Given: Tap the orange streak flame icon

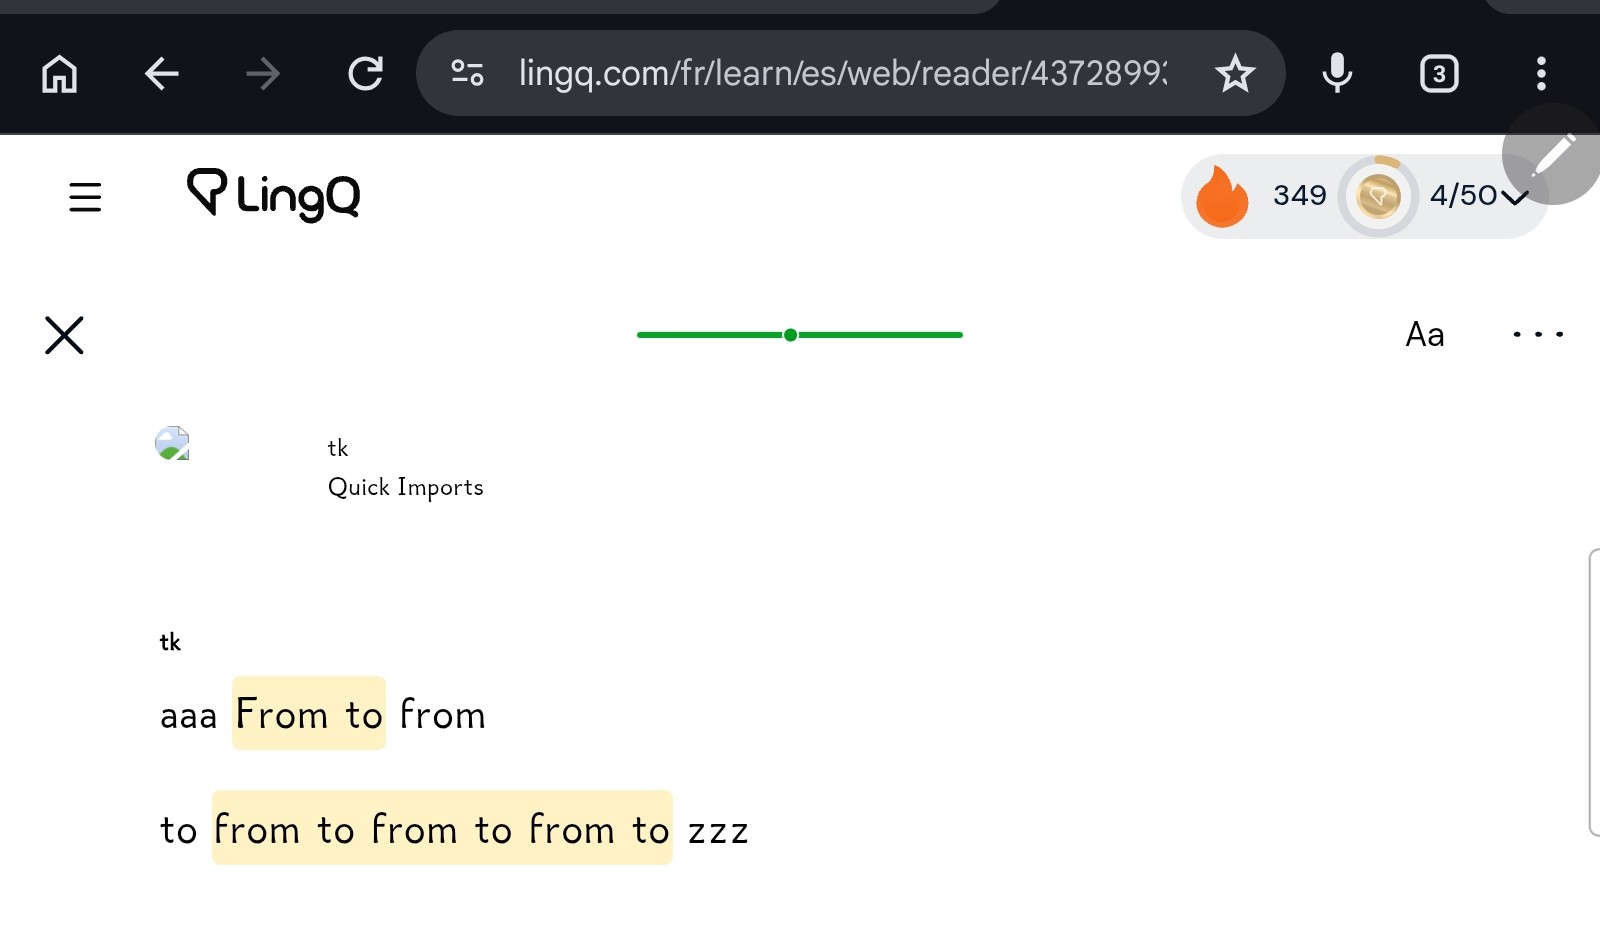Looking at the screenshot, I should pos(1221,196).
